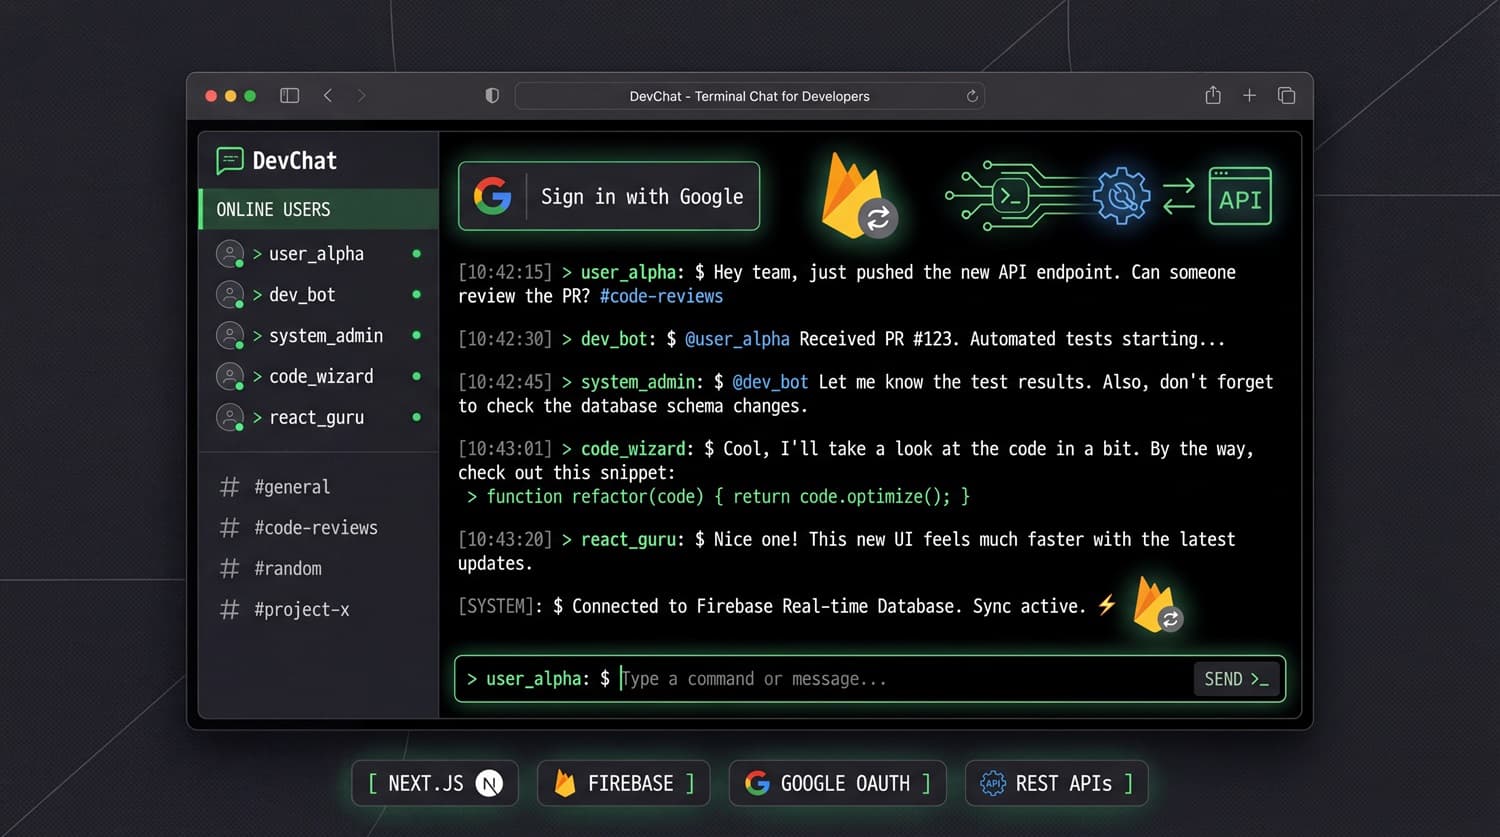Toggle dev_bot's green presence indicator
Image resolution: width=1500 pixels, height=837 pixels.
point(416,295)
